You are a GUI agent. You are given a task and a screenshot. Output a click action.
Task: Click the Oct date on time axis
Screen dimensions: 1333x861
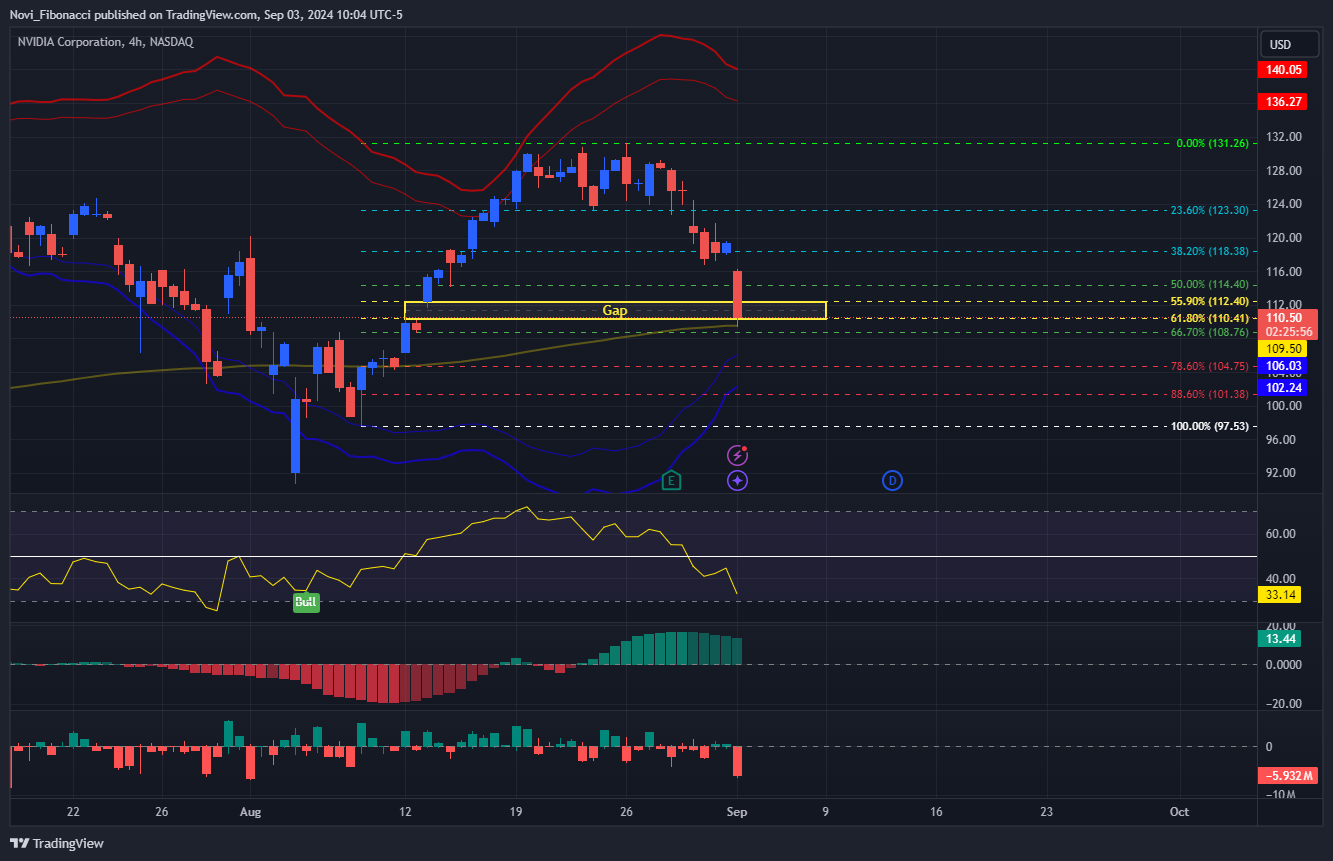[x=1179, y=812]
